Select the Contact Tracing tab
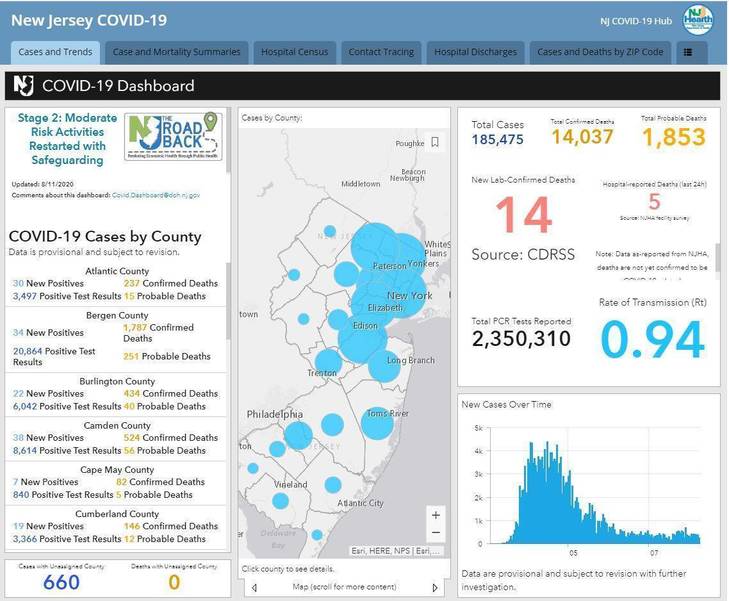729x601 pixels. 382,52
